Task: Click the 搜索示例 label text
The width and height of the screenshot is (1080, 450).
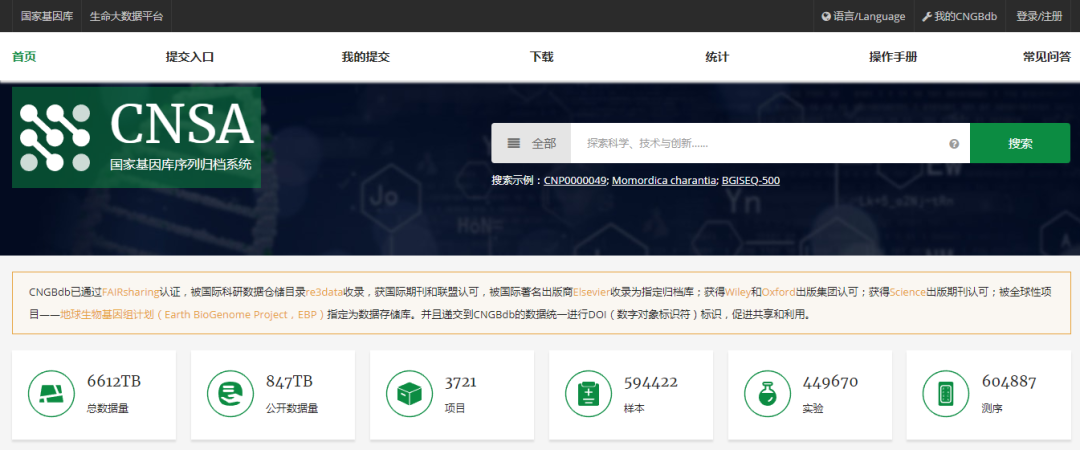Action: pos(517,181)
